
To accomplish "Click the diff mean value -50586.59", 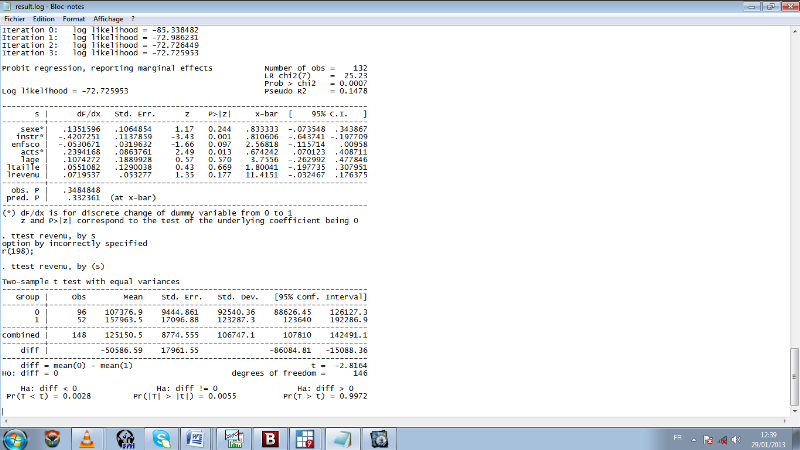I will (x=121, y=351).
